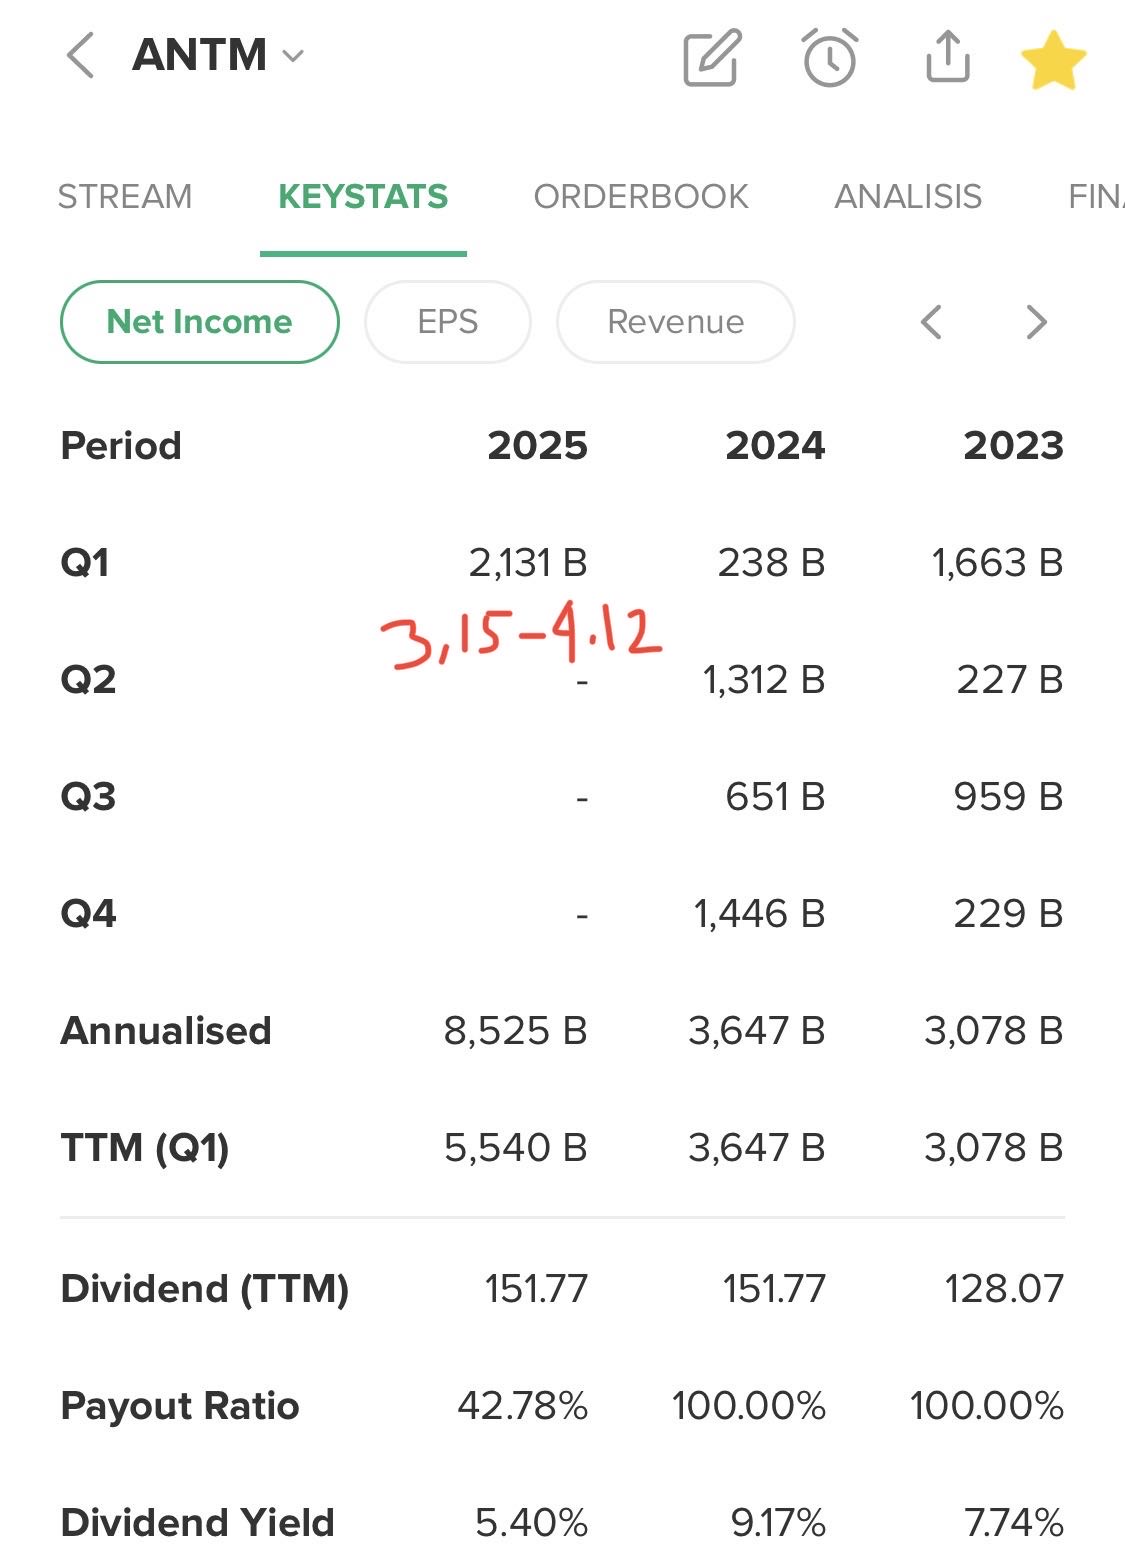Image resolution: width=1125 pixels, height=1567 pixels.
Task: Tap the Q1 2025 value 2,131 B
Action: 528,563
